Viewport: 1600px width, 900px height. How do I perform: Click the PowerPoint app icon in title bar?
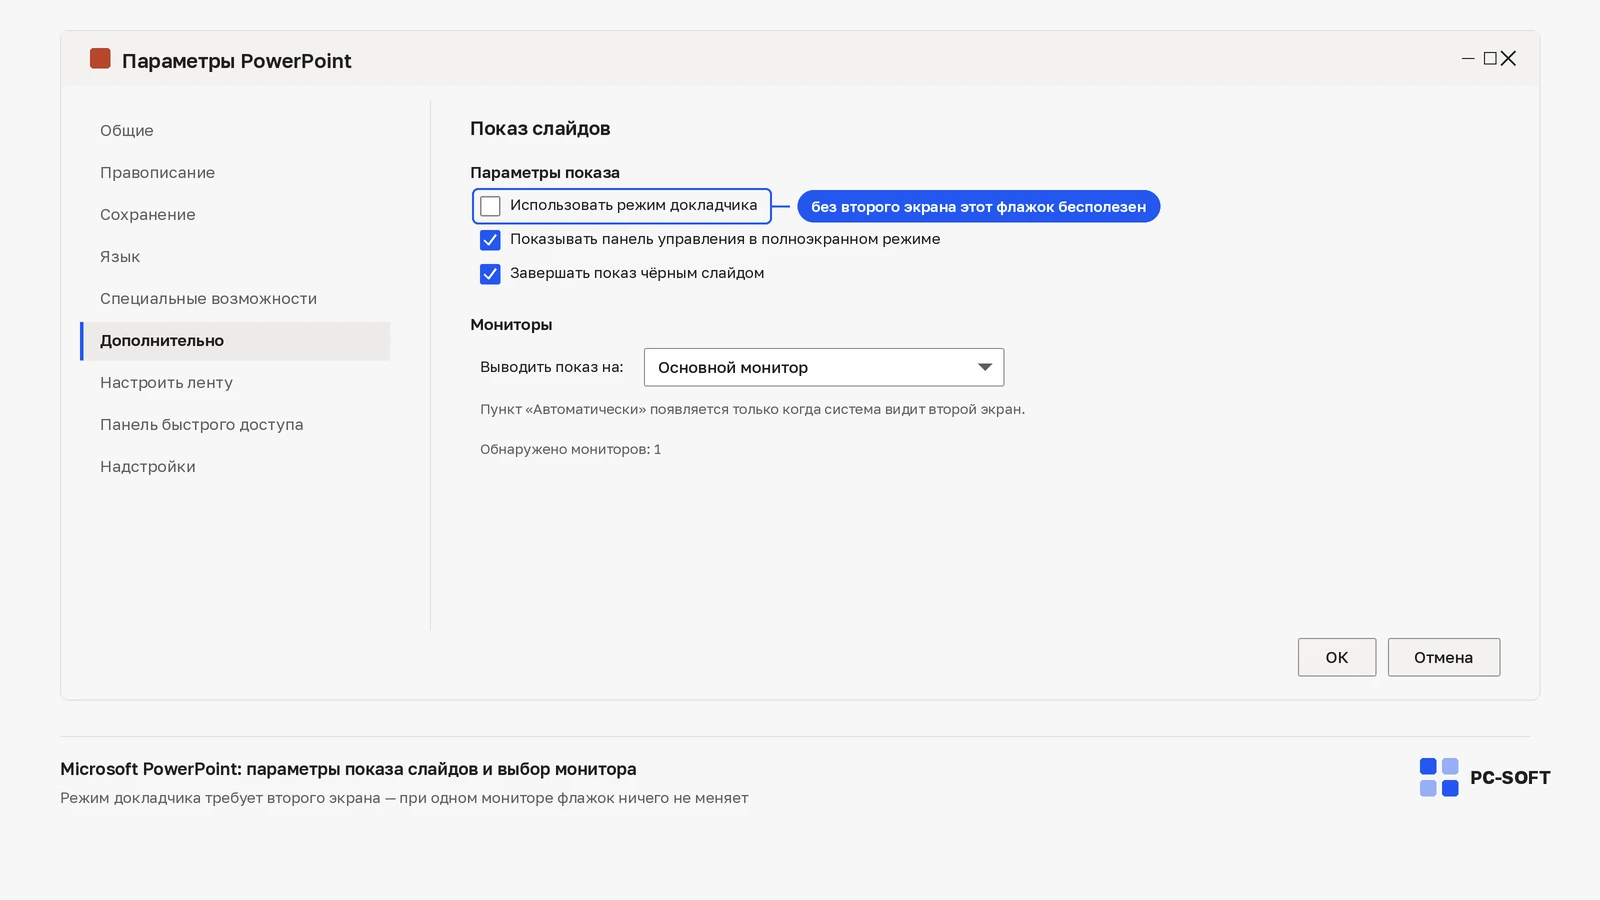click(100, 59)
